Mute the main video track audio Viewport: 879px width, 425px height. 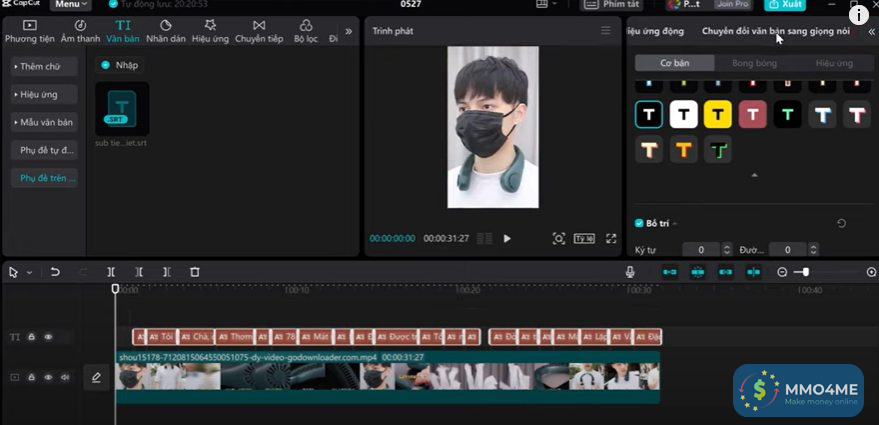[x=65, y=377]
